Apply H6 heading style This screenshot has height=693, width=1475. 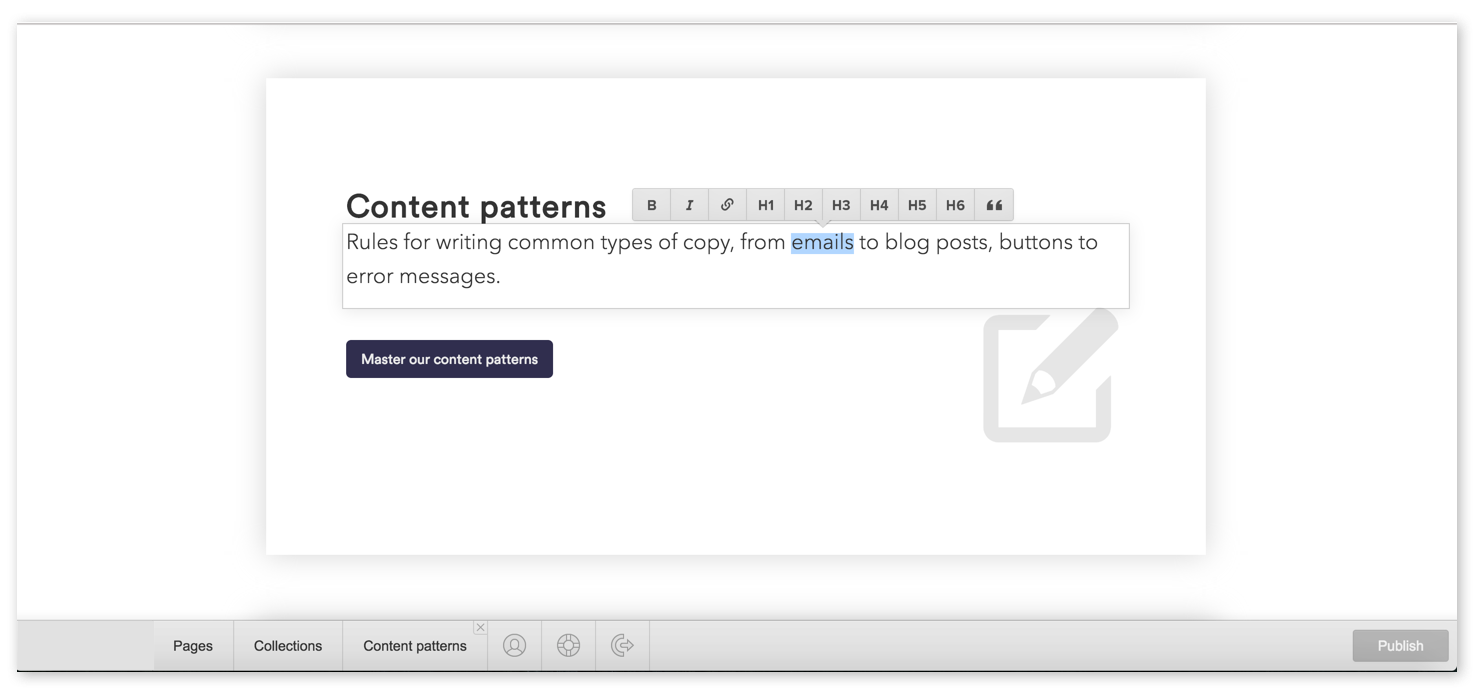(x=955, y=204)
